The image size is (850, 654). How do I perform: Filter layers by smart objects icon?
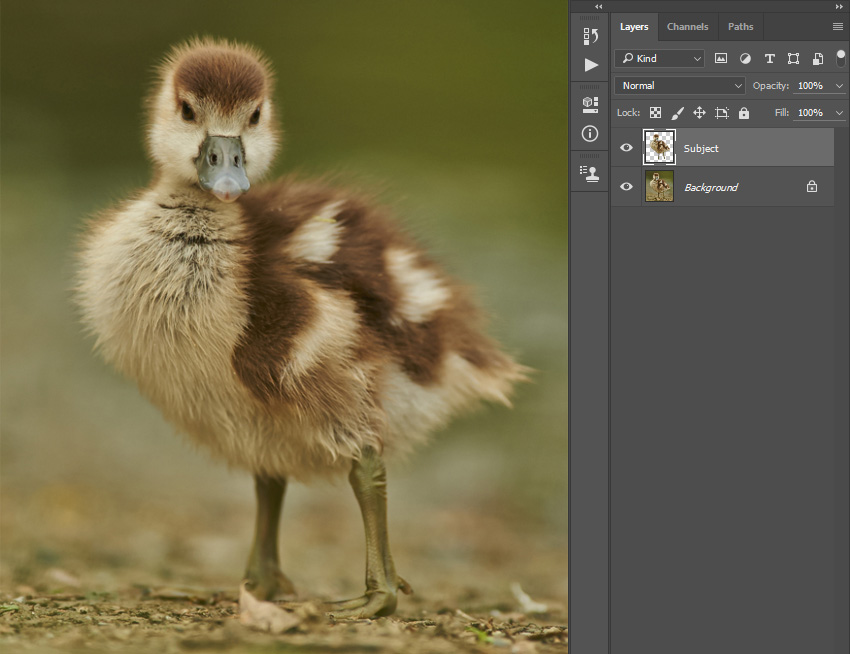tap(818, 59)
